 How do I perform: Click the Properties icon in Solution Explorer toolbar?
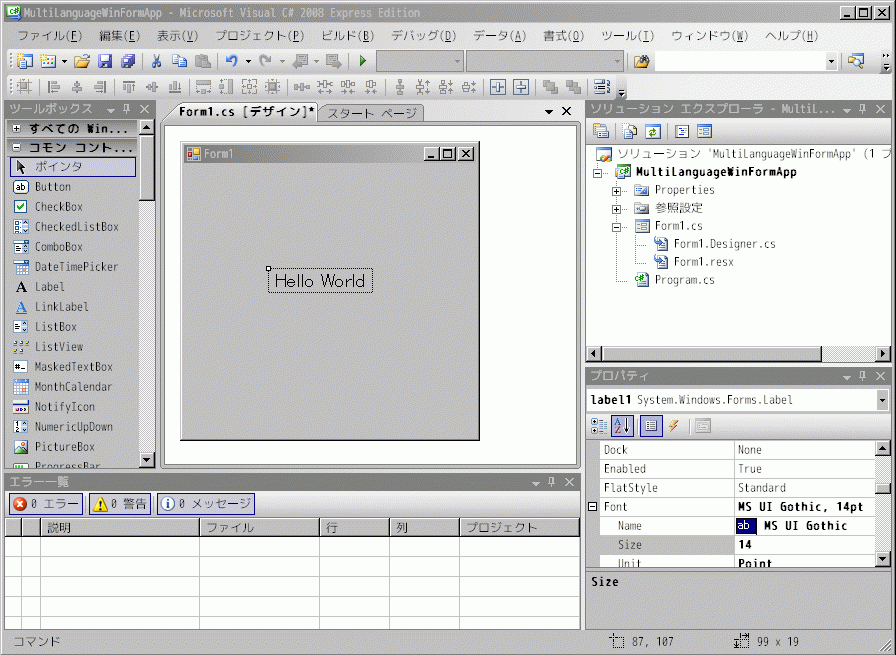pyautogui.click(x=601, y=131)
